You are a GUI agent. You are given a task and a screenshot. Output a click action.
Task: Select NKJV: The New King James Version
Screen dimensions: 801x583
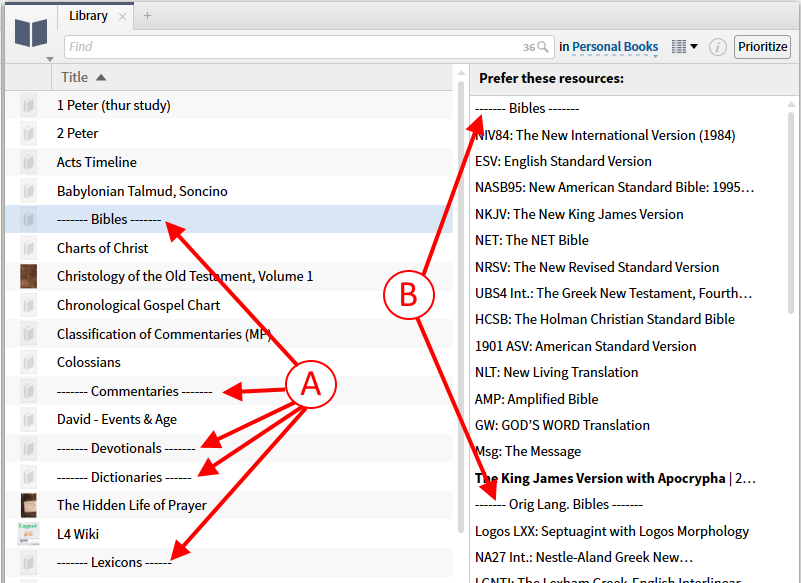579,214
